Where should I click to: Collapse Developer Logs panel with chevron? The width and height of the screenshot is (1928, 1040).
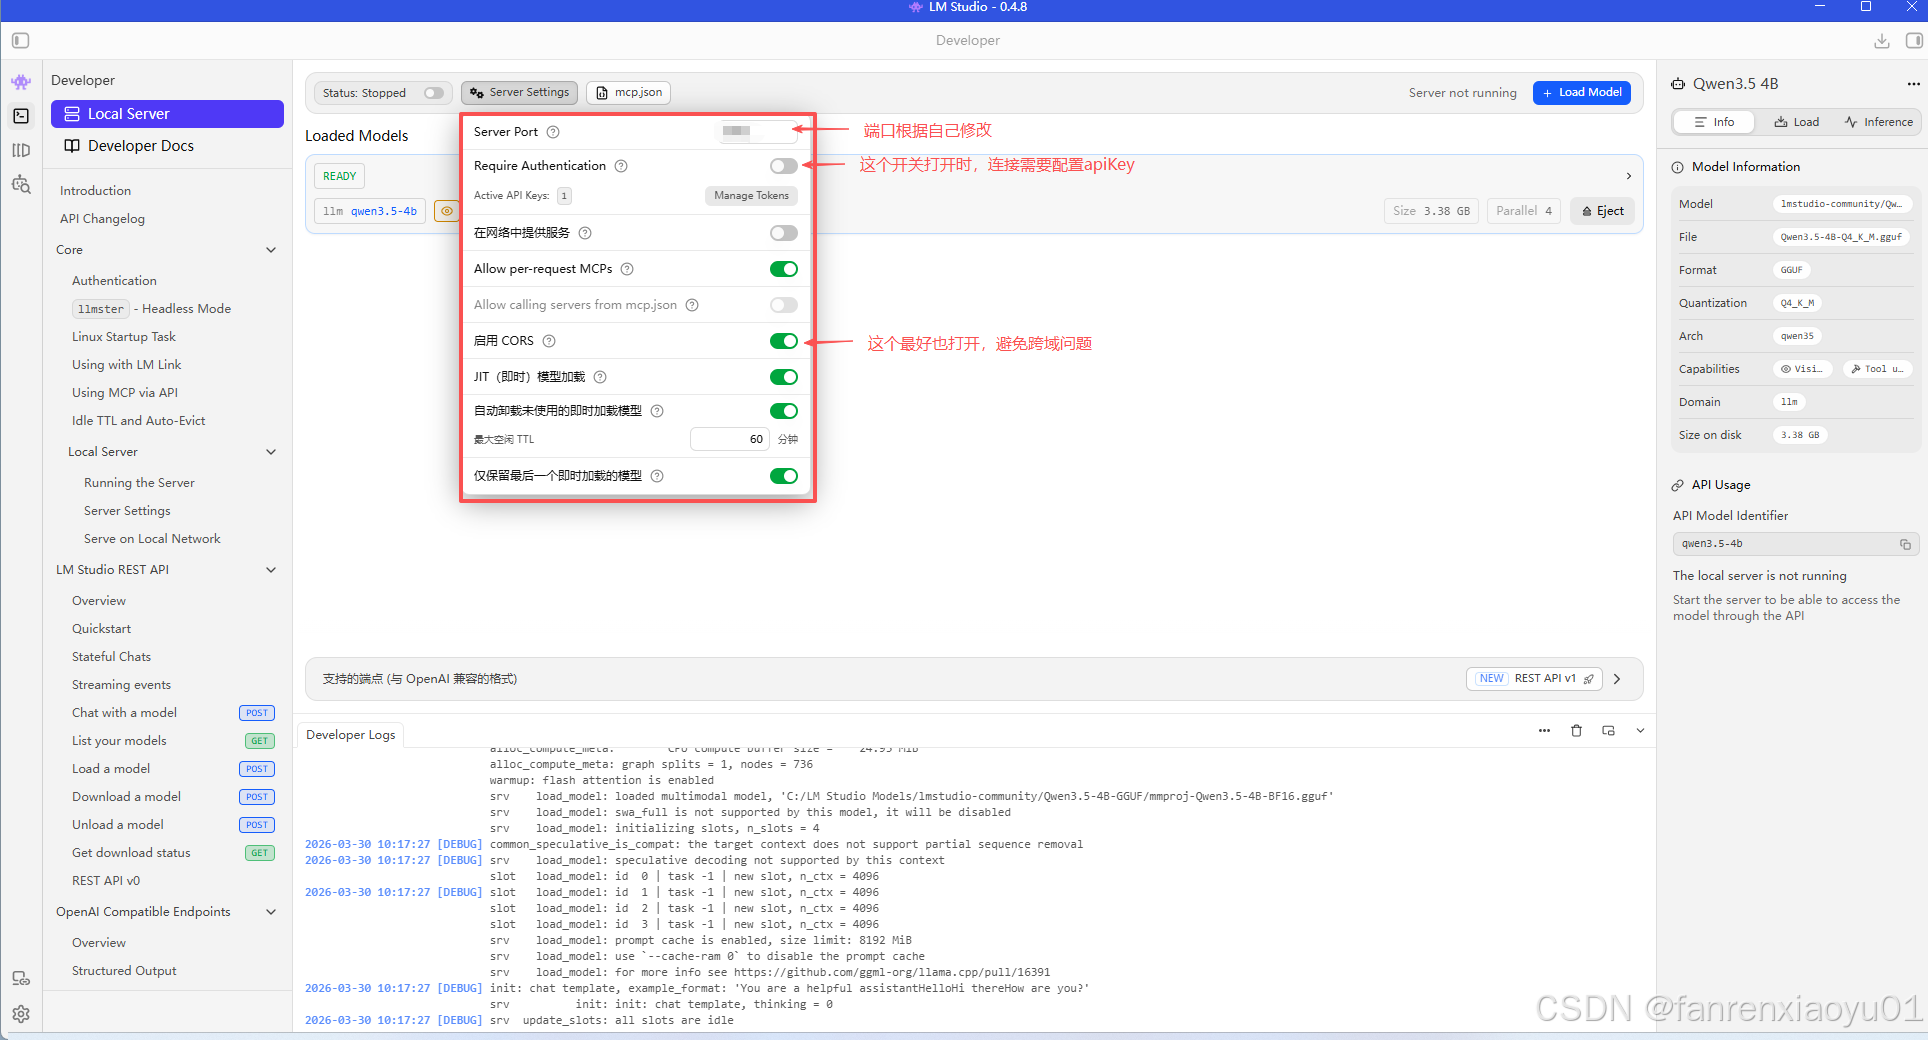1640,731
